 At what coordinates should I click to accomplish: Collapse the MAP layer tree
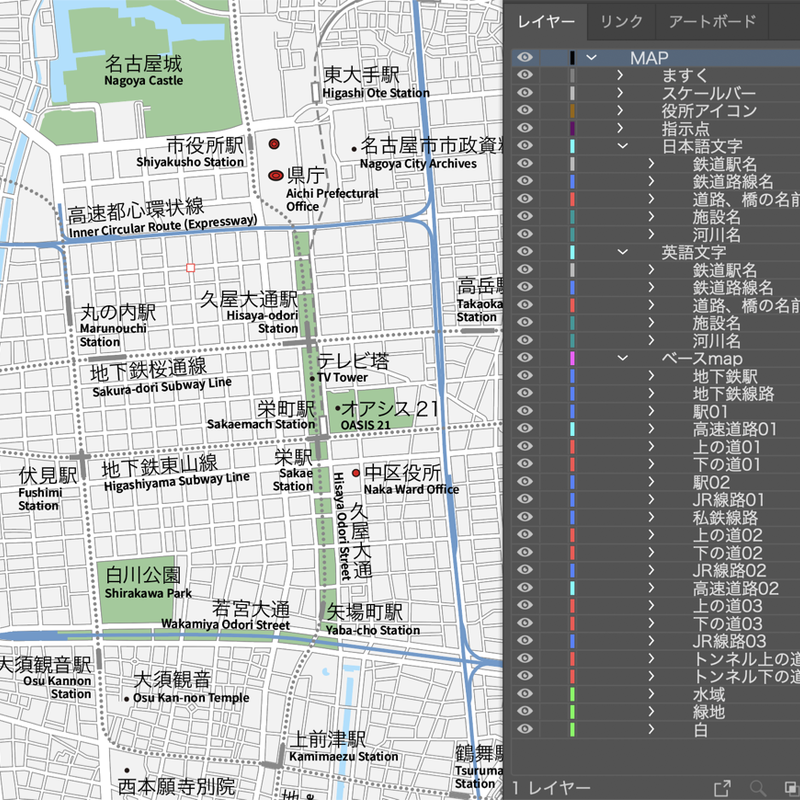coord(592,58)
